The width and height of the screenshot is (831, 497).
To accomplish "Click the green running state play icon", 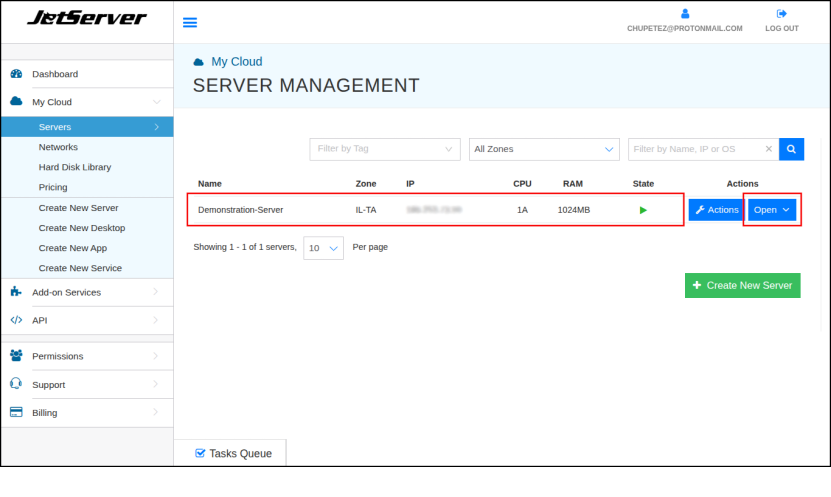I will (x=643, y=210).
